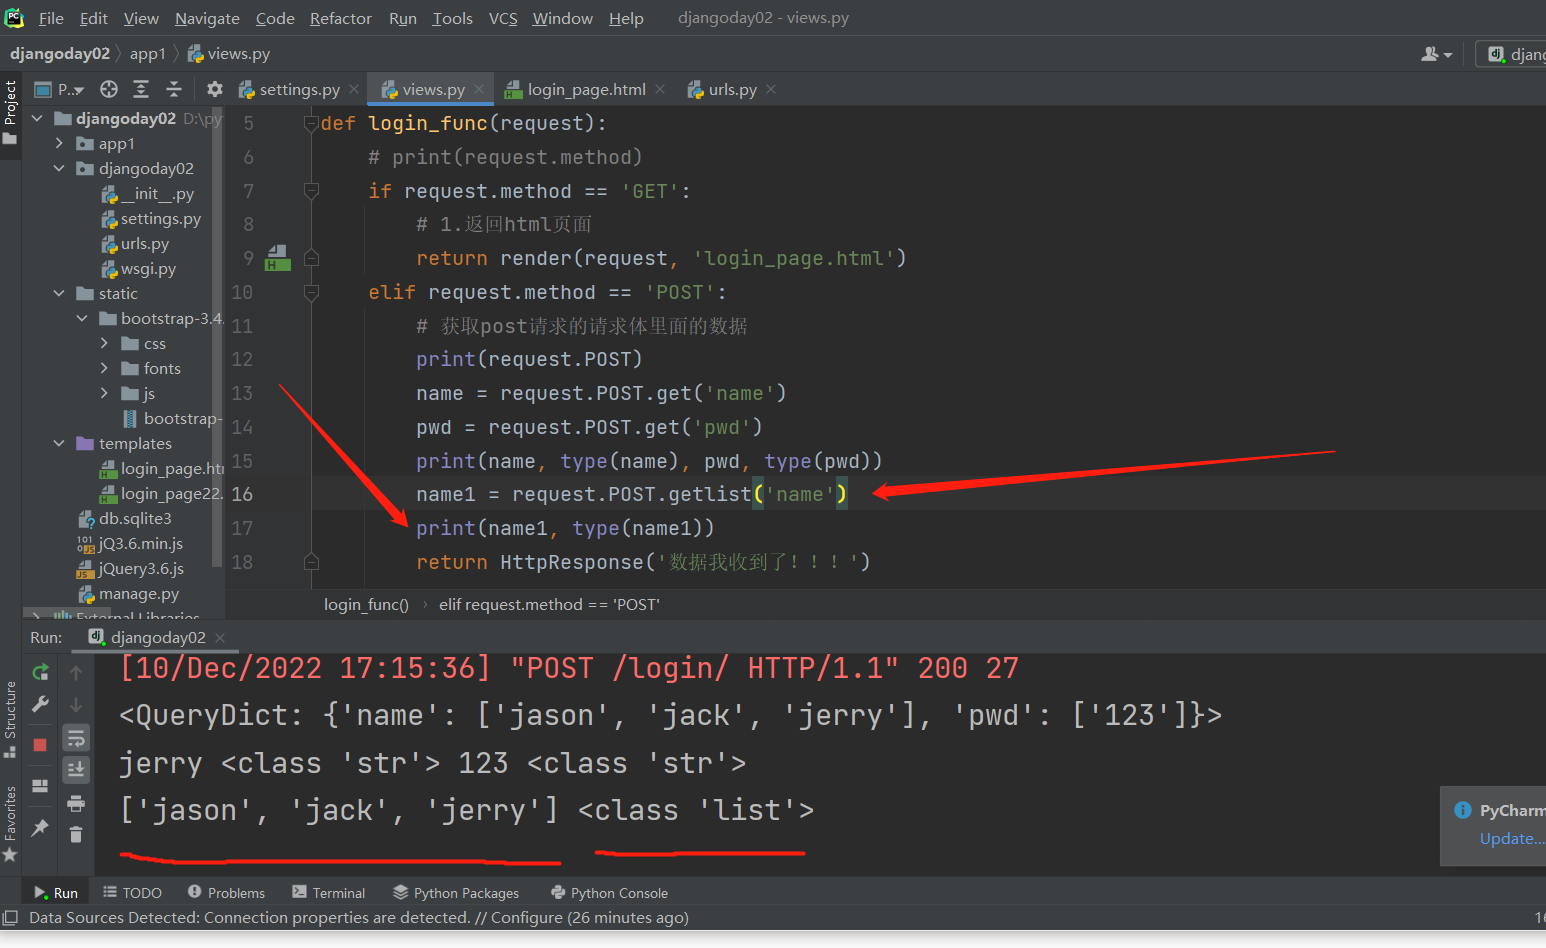Image resolution: width=1546 pixels, height=948 pixels.
Task: Click the HTML template gutter icon on line 9
Action: click(x=277, y=259)
